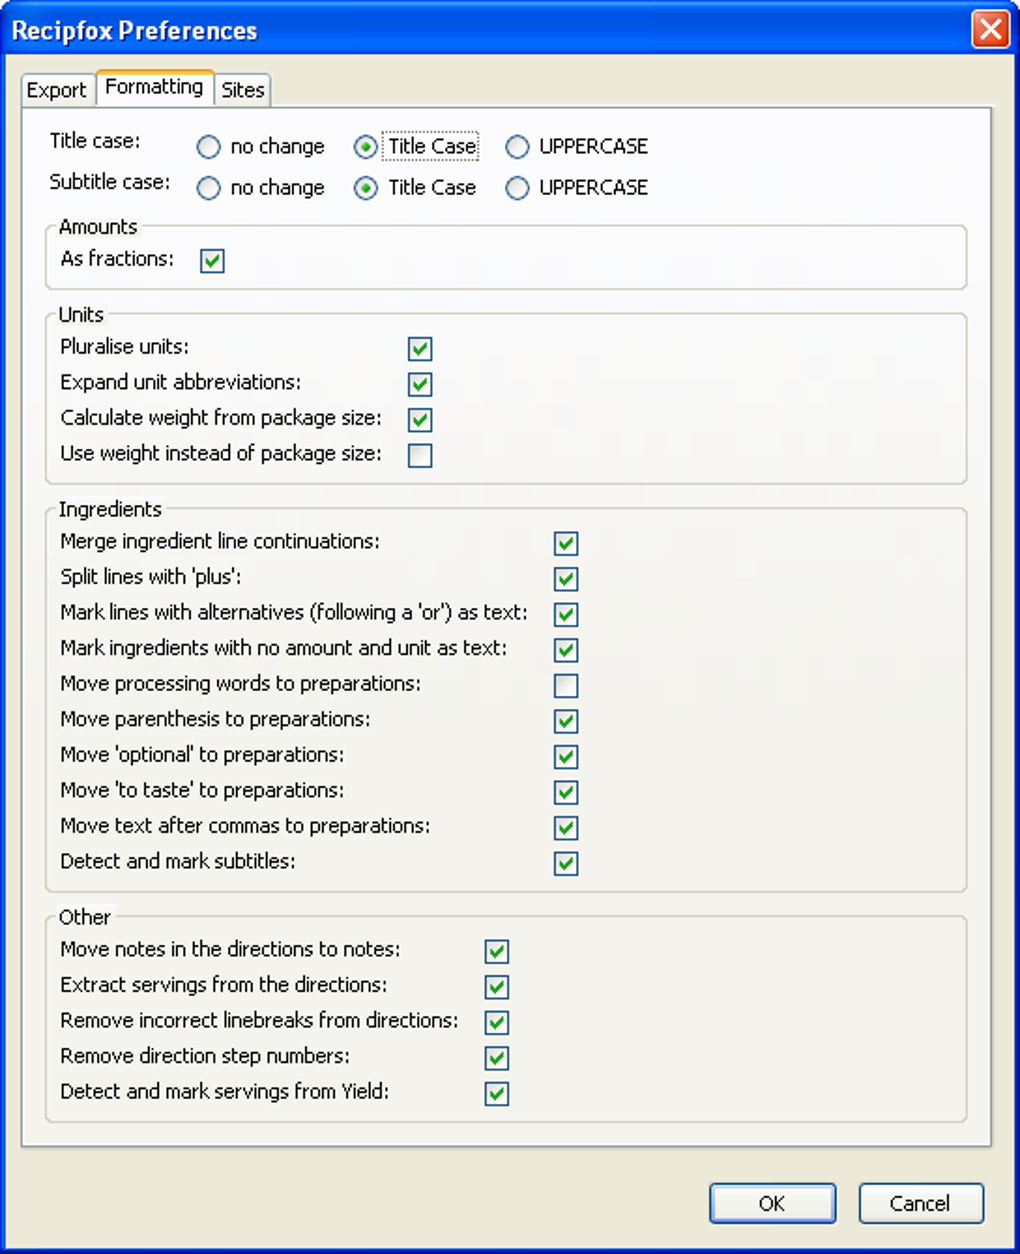Enable Move processing words to preparations
The width and height of the screenshot is (1020, 1254).
tap(566, 686)
